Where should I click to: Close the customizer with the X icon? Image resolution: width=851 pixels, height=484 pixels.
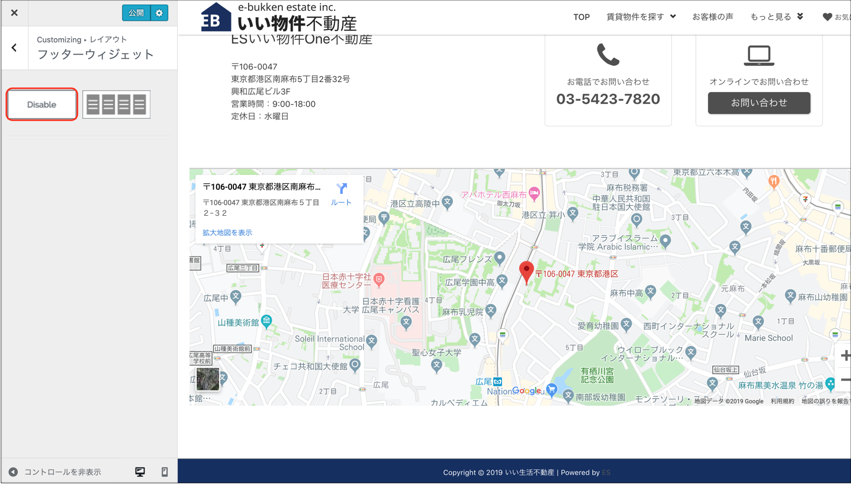(x=14, y=13)
